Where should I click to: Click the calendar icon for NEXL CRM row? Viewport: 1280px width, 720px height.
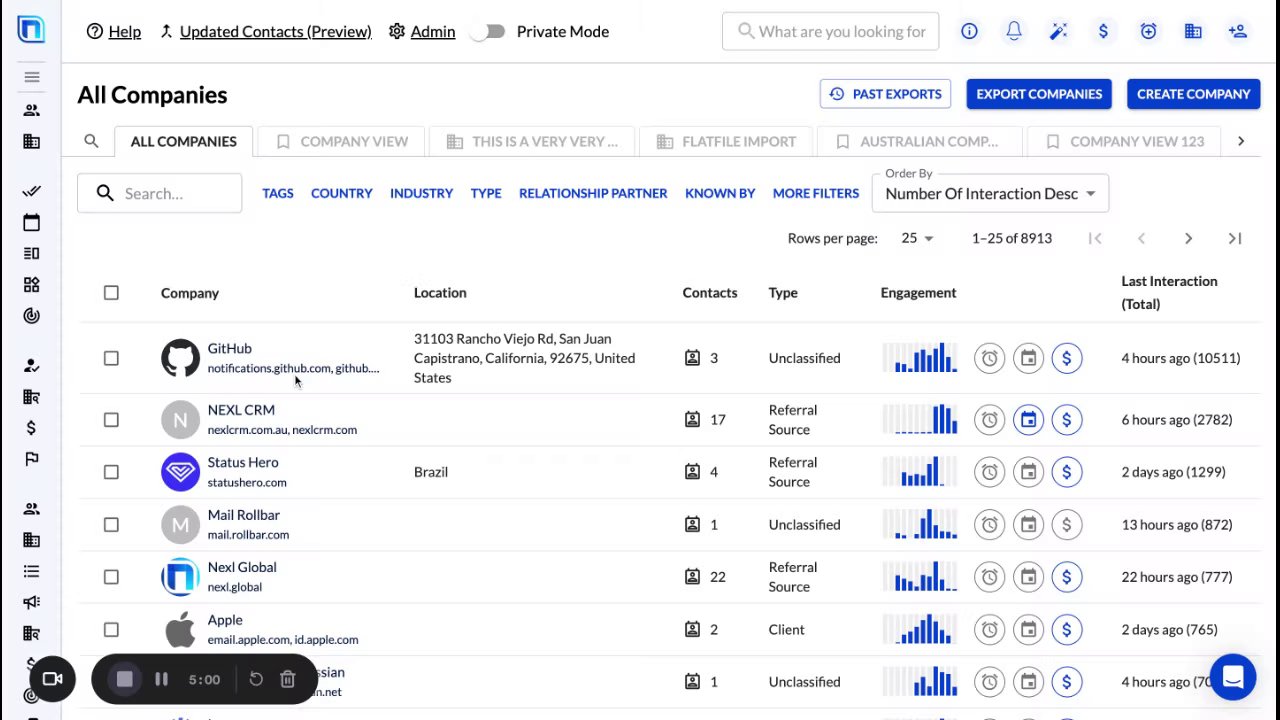1028,420
